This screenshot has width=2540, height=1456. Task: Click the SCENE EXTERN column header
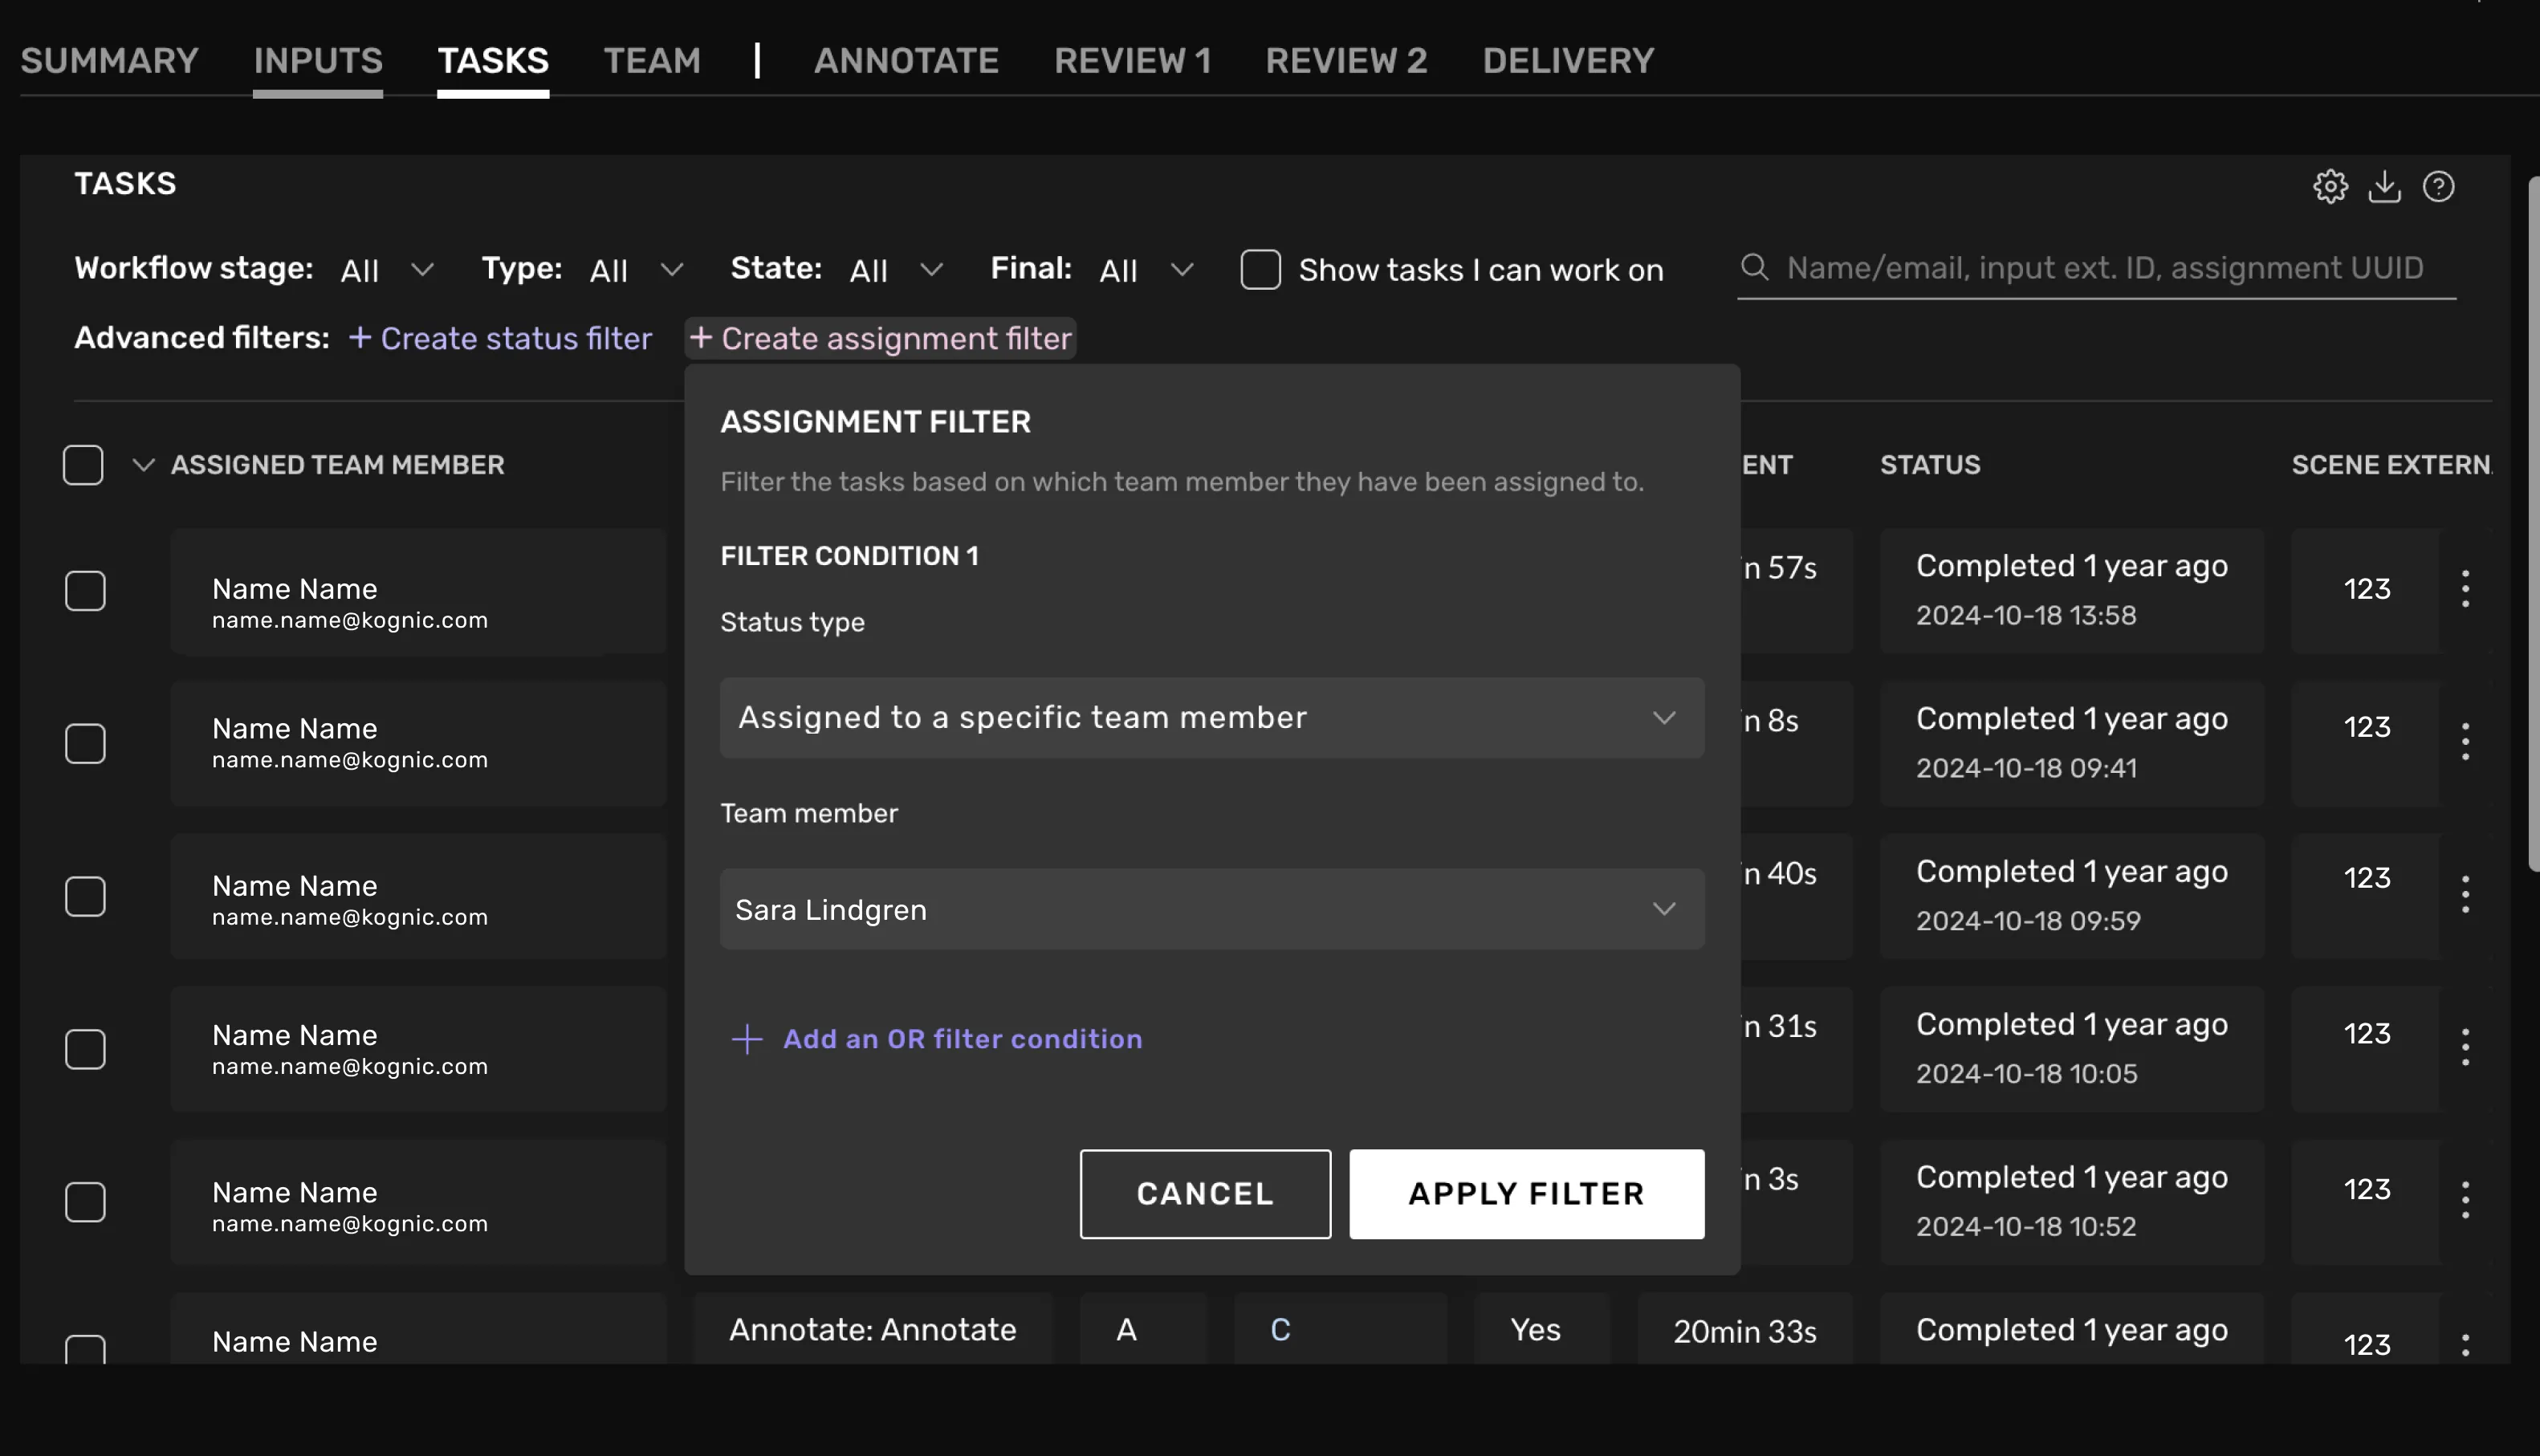point(2391,465)
